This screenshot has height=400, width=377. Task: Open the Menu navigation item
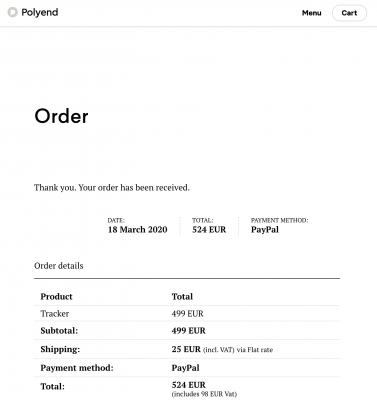coord(311,13)
